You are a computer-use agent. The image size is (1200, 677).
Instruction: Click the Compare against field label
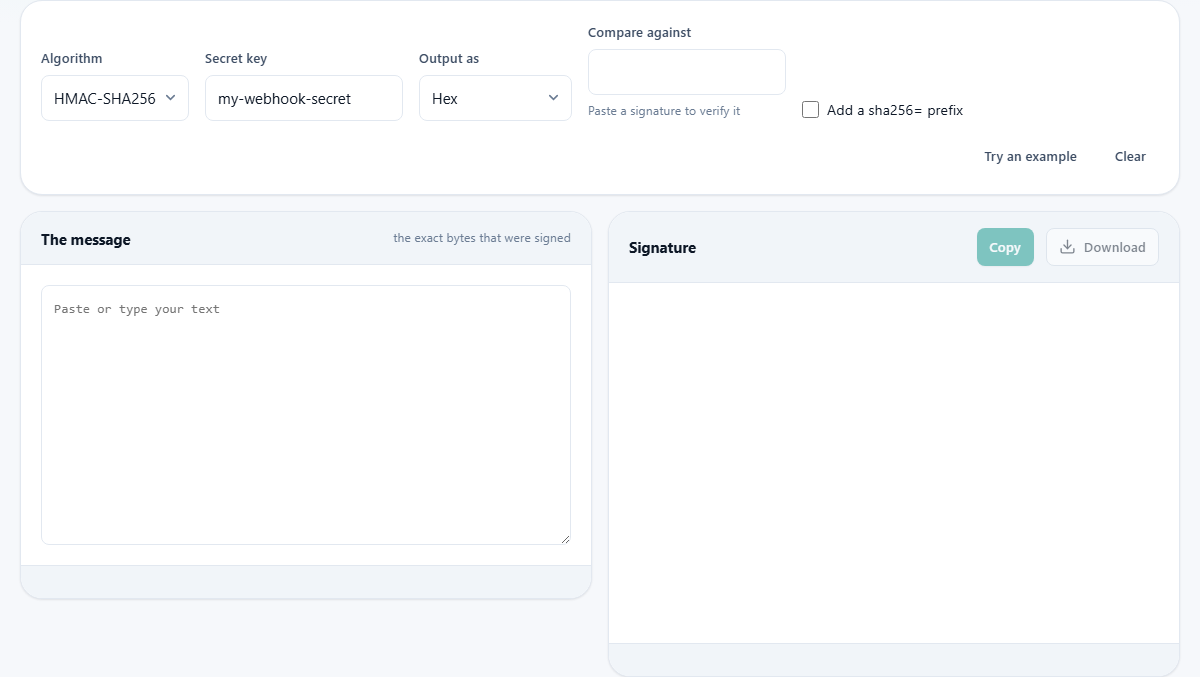[x=639, y=32]
